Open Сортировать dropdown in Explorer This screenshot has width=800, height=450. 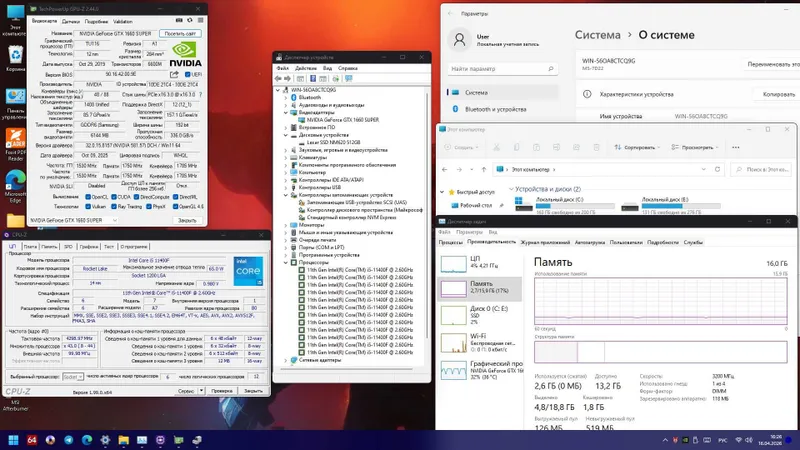(637, 147)
